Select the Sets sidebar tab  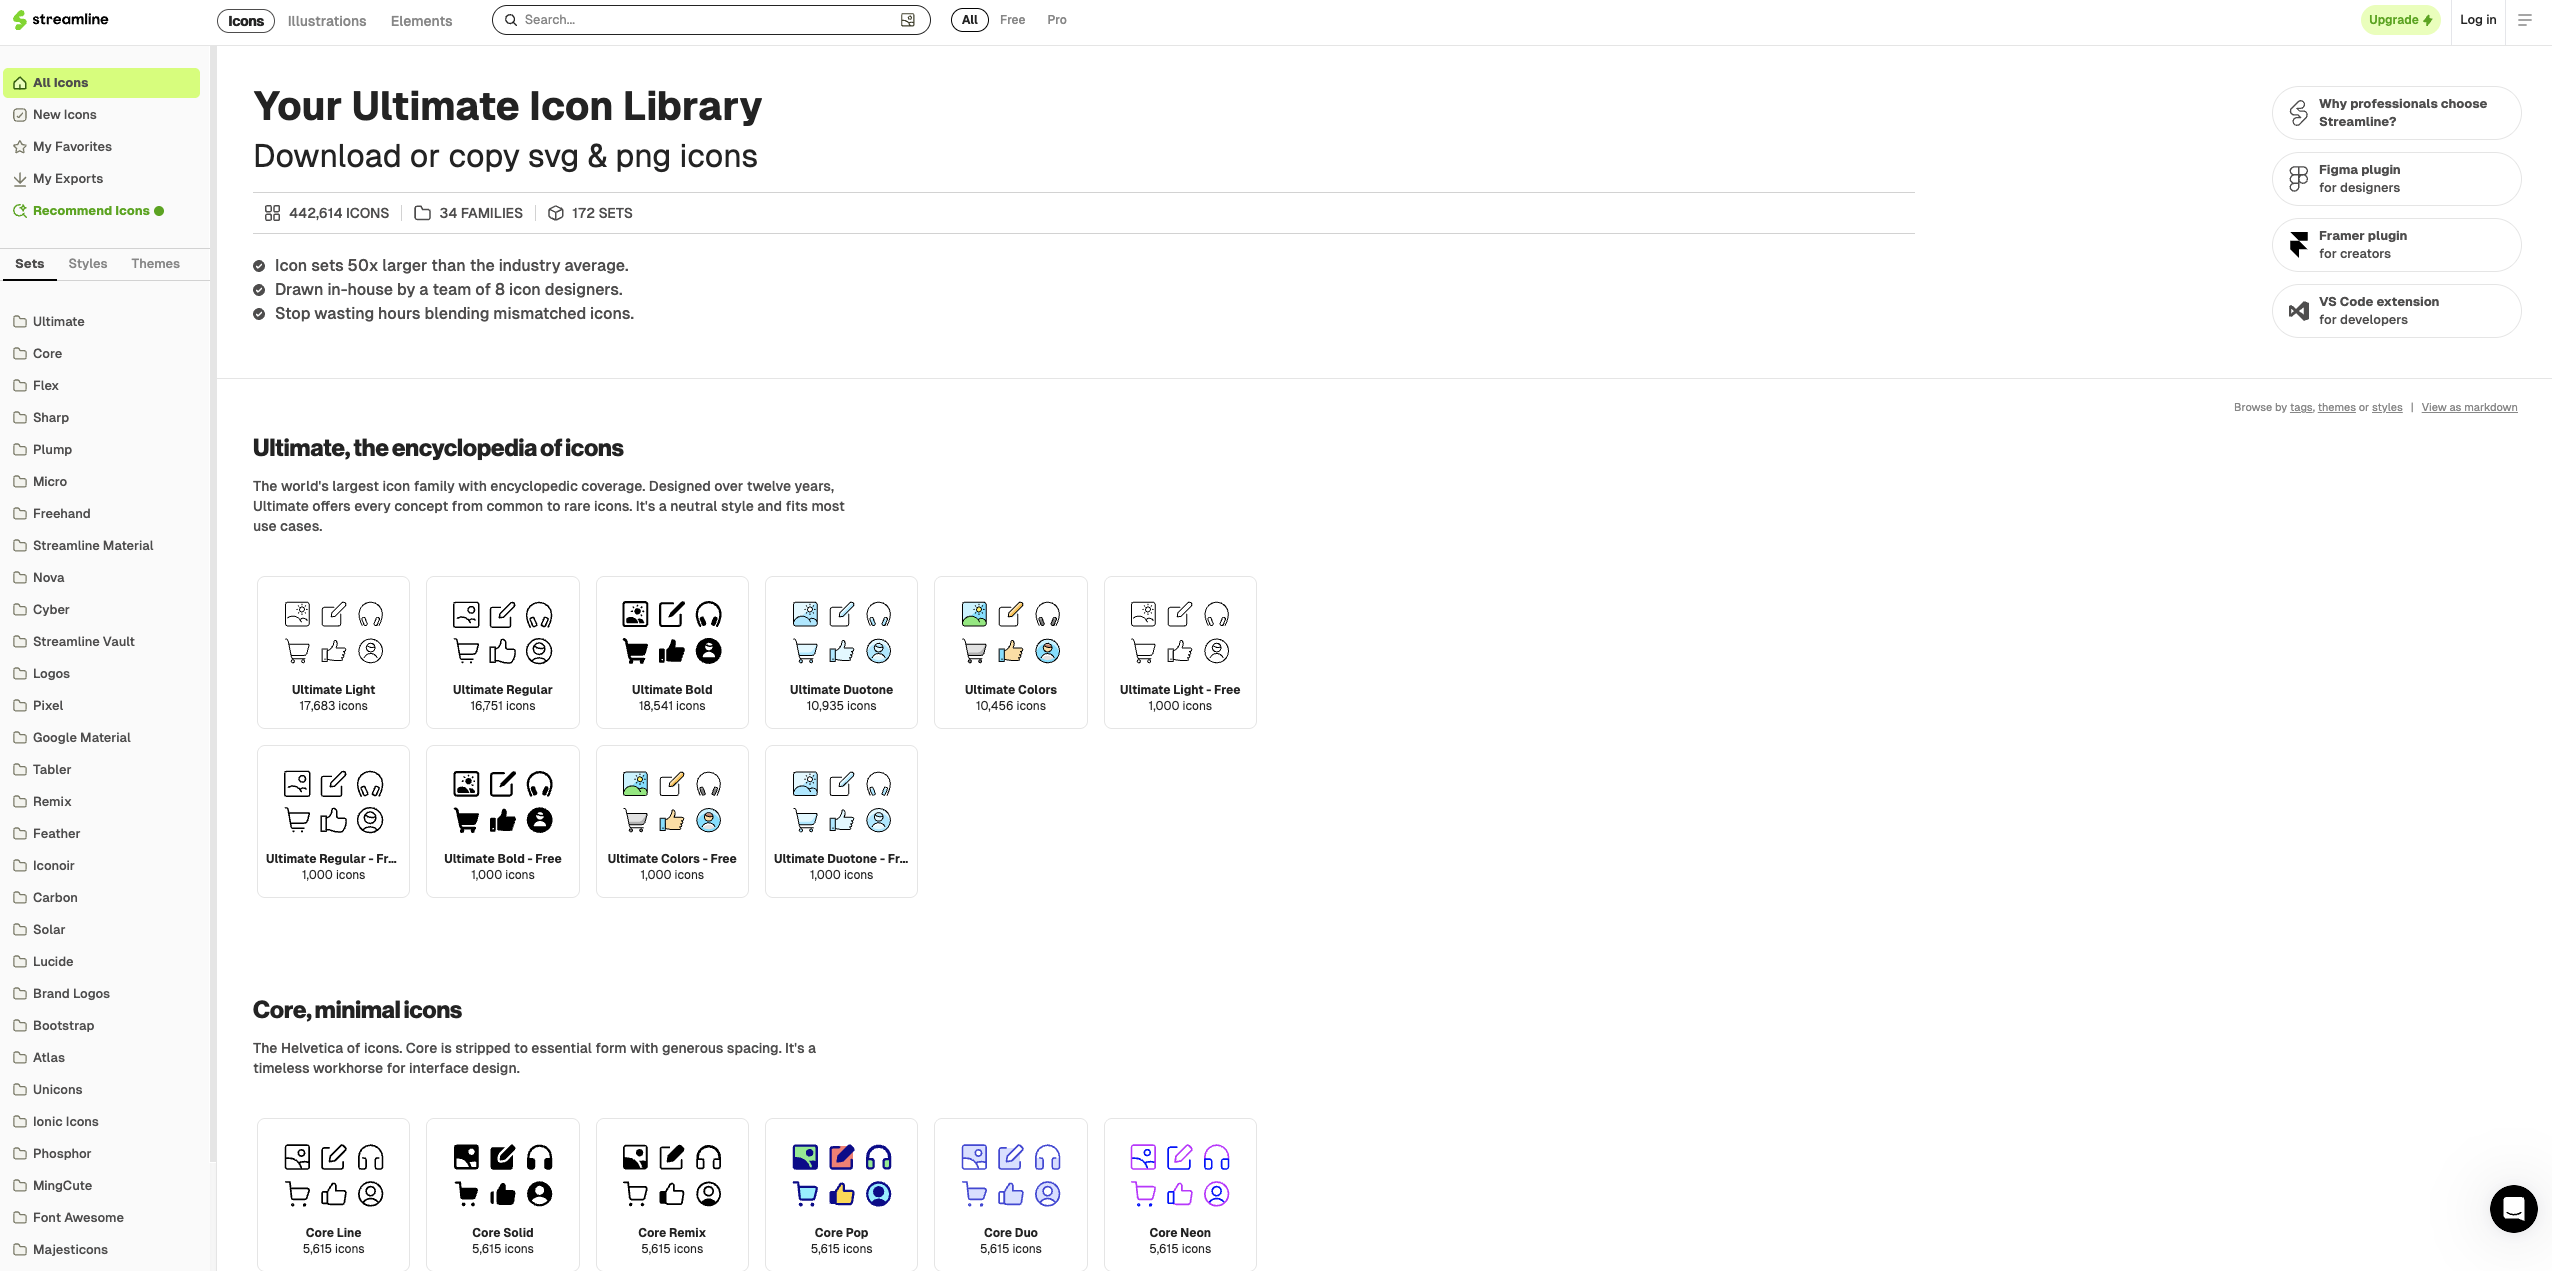coord(30,264)
